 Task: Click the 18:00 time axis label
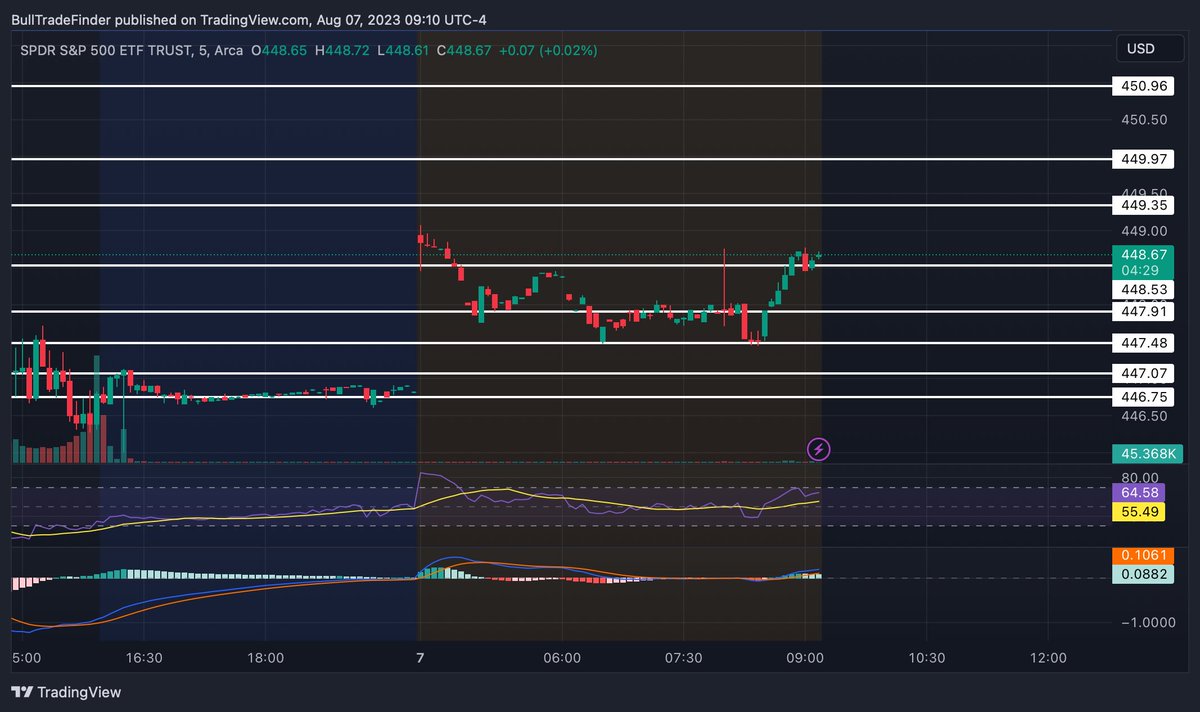pos(265,657)
